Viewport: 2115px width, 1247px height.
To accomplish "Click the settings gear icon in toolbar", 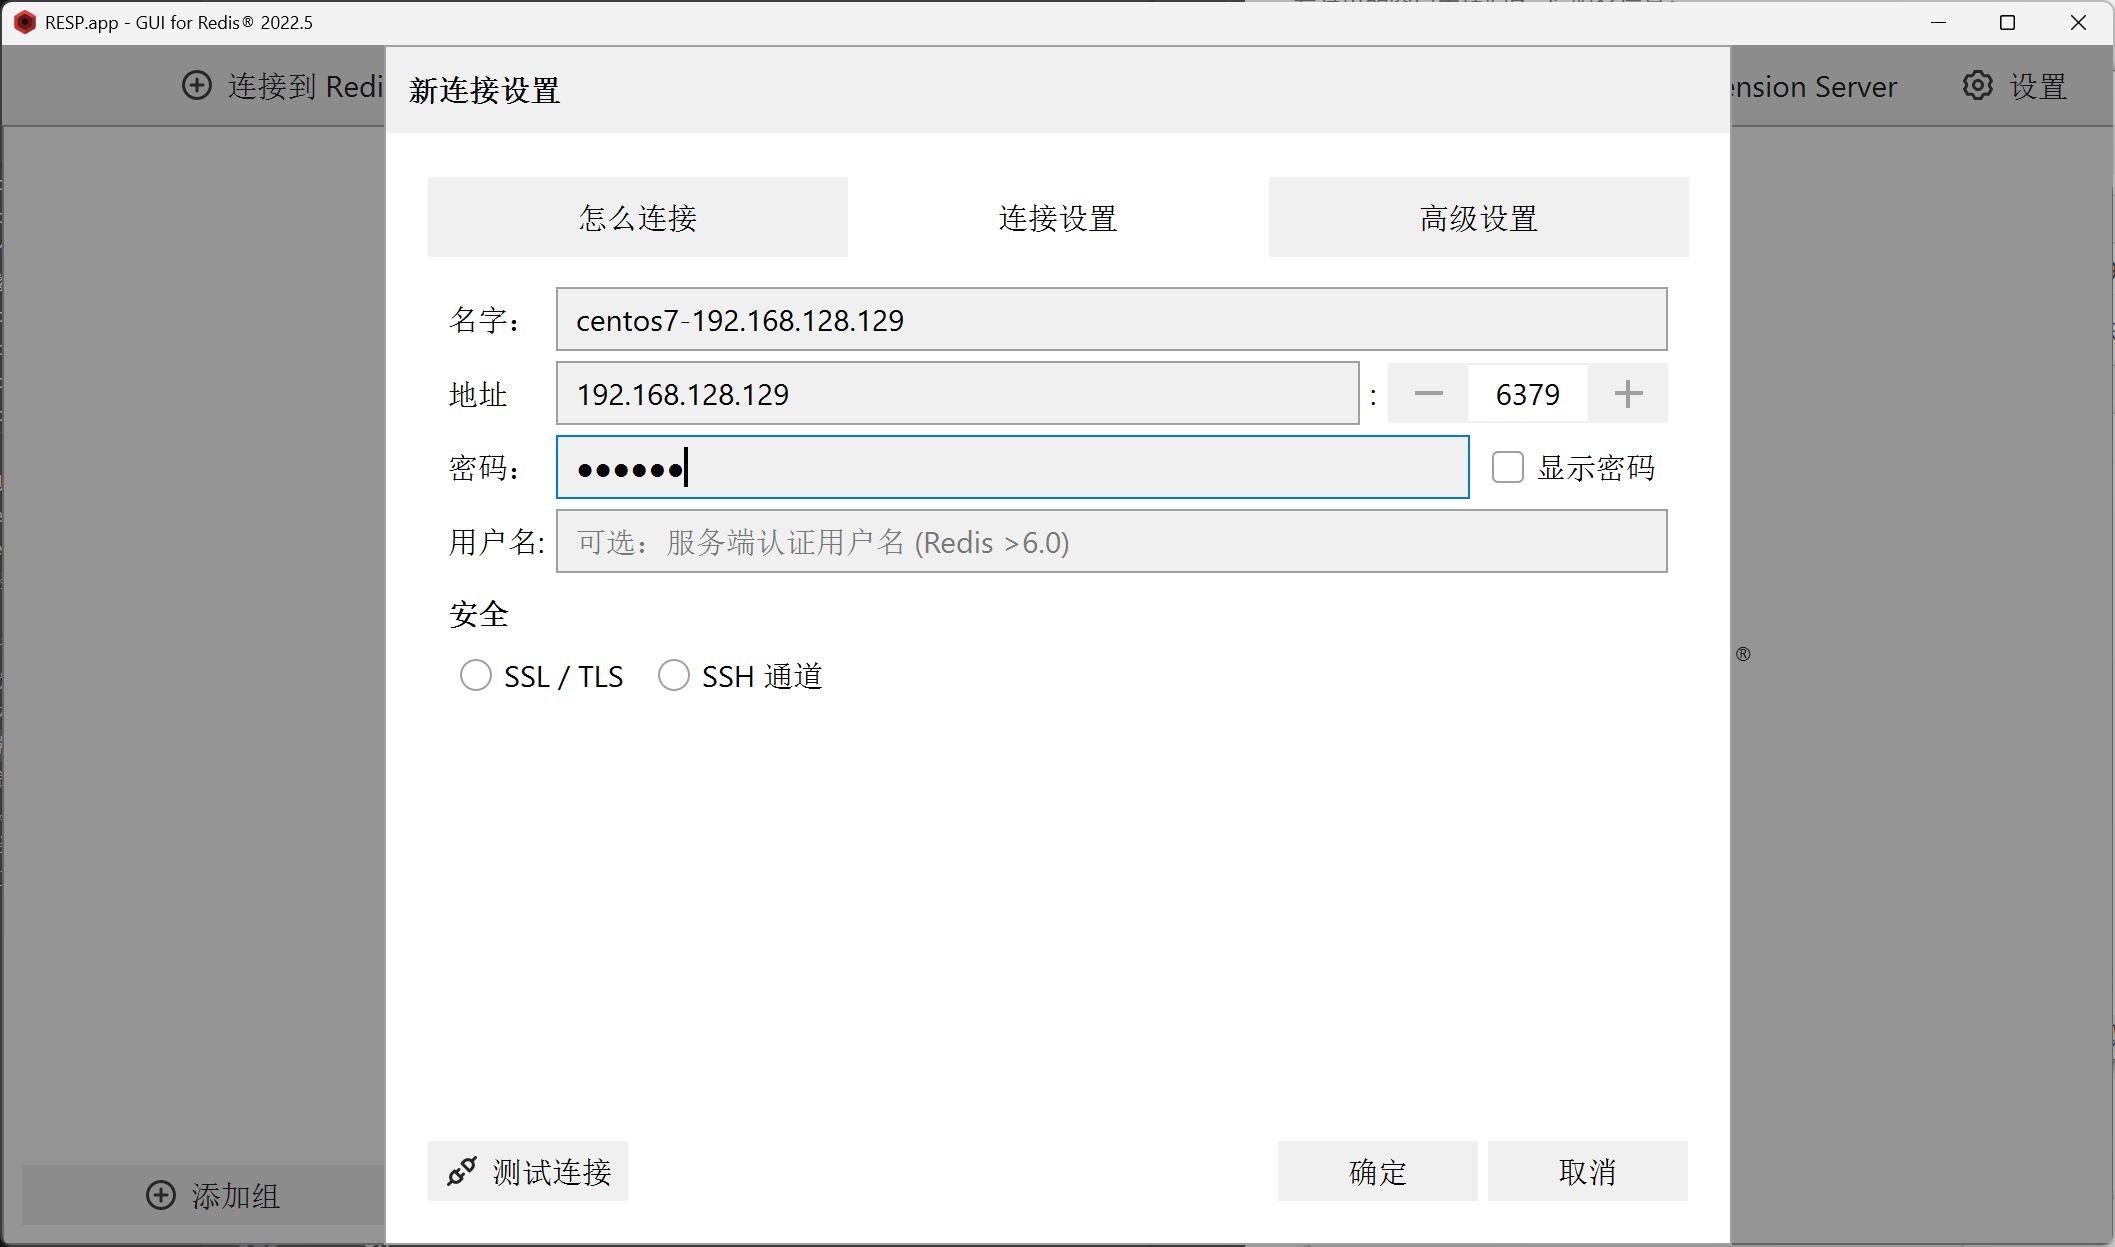I will point(1977,86).
